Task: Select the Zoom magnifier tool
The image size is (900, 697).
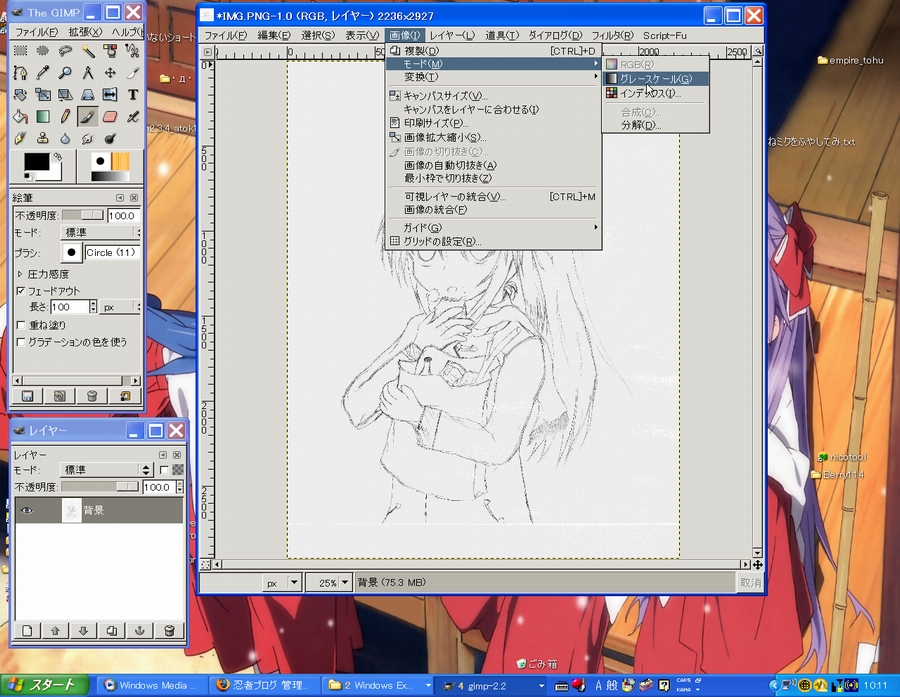Action: tap(65, 73)
